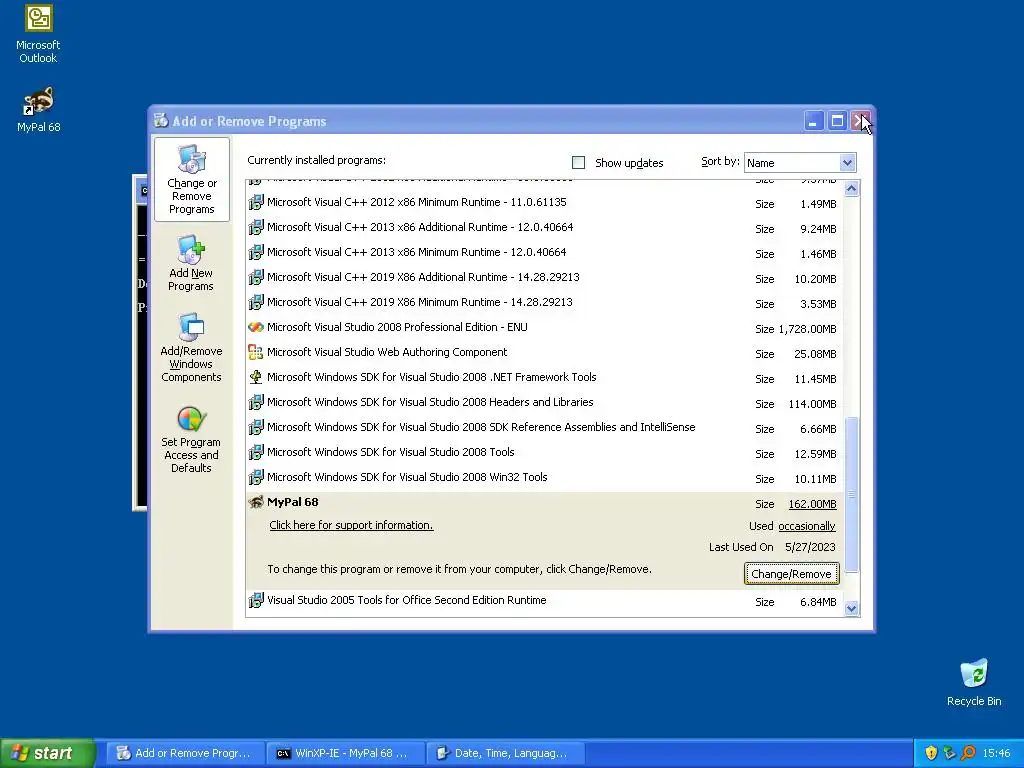1024x768 pixels.
Task: Click the 162.00MB size link
Action: tap(812, 504)
